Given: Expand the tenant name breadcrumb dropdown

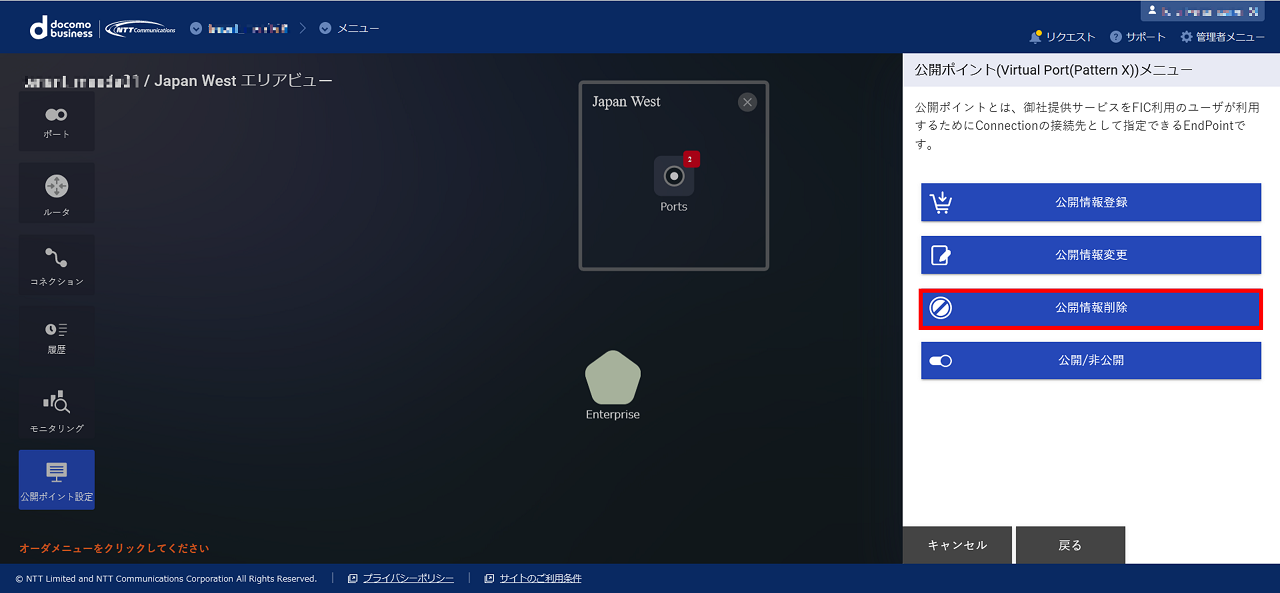Looking at the screenshot, I should click(x=239, y=28).
